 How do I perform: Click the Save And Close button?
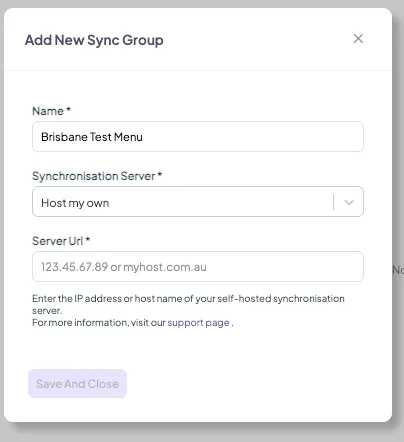click(77, 384)
